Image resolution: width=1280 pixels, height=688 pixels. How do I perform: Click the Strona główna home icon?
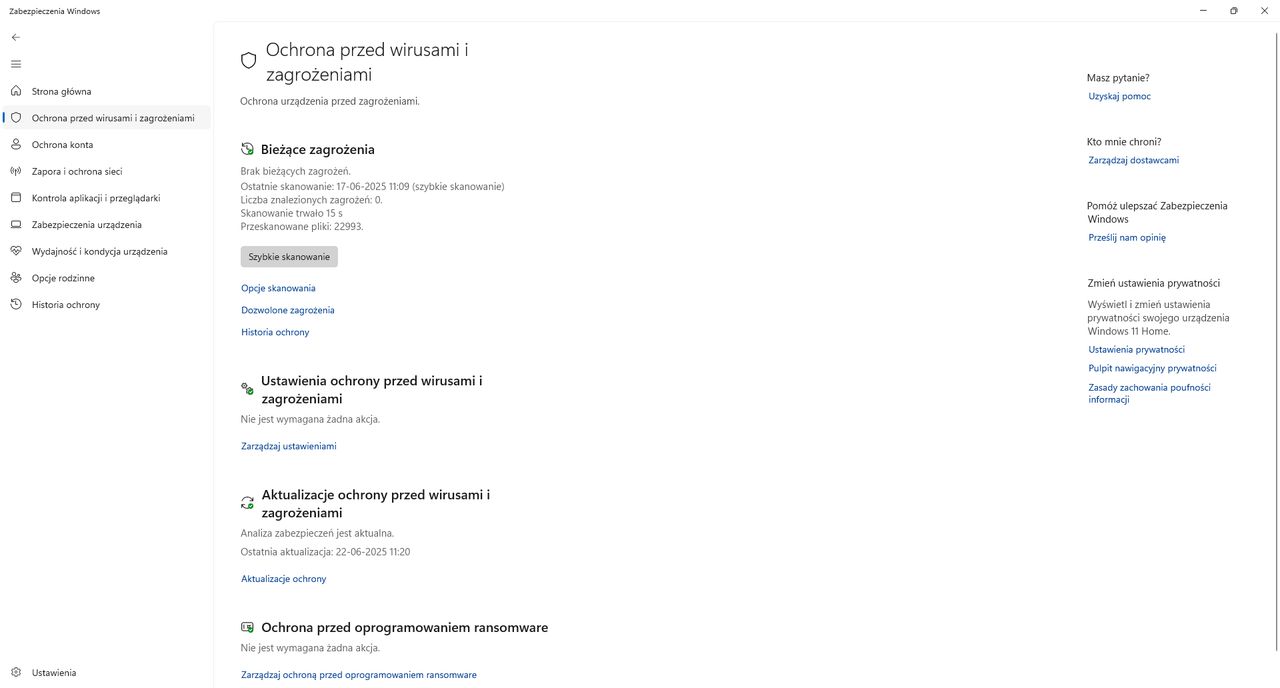click(x=15, y=91)
